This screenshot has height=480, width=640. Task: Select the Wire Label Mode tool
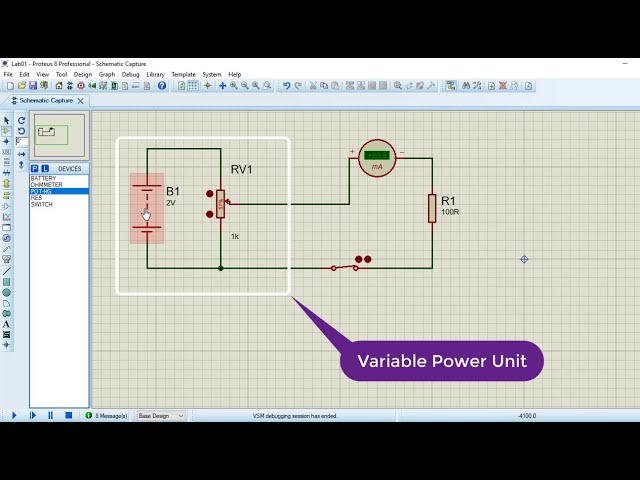[6, 152]
